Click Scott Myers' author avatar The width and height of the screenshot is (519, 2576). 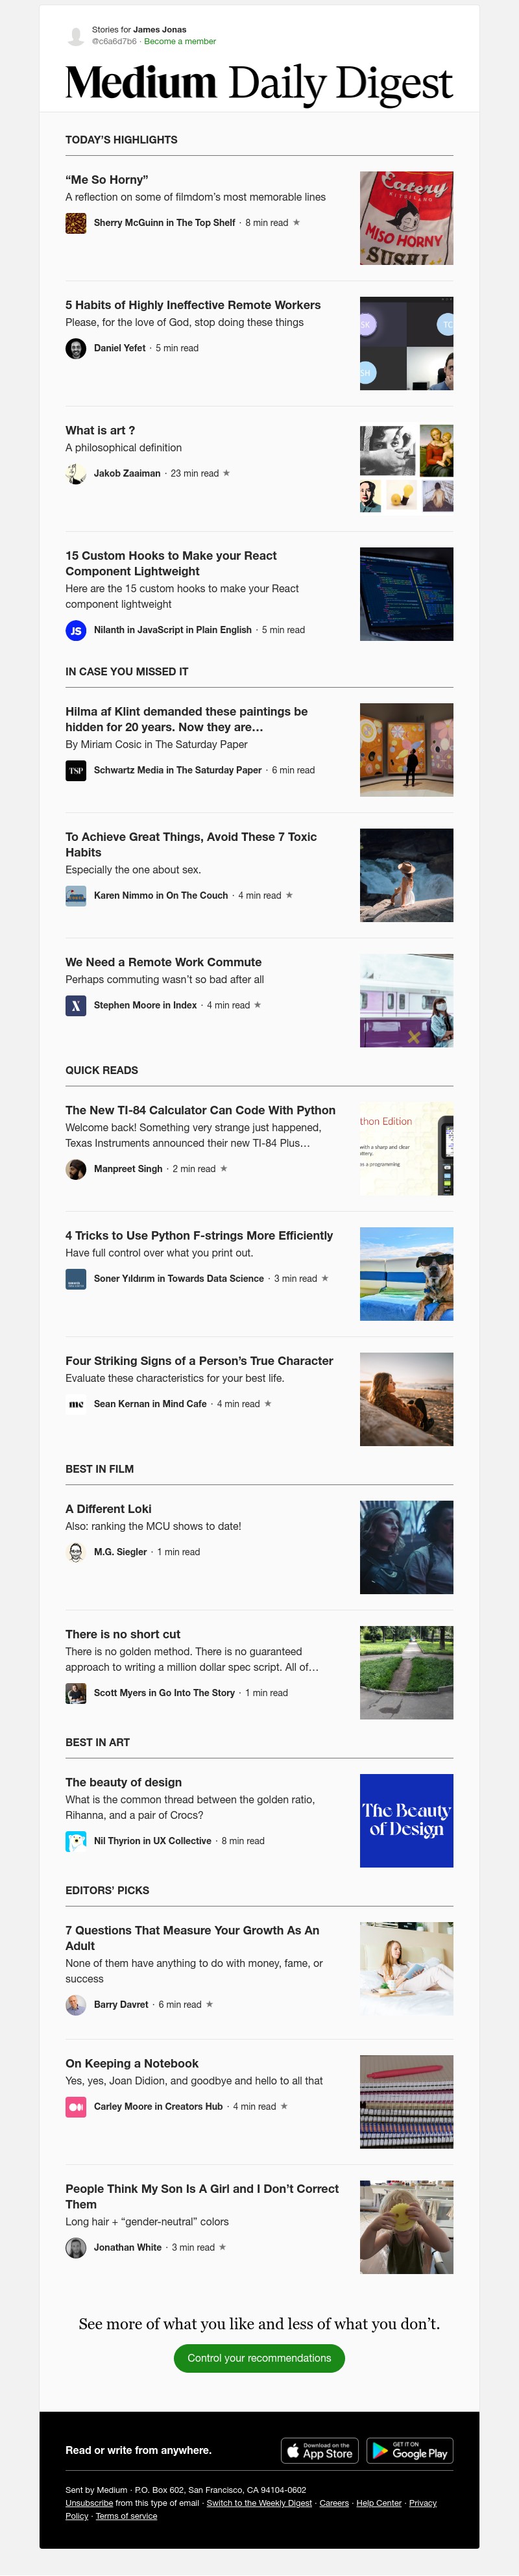pos(76,1693)
